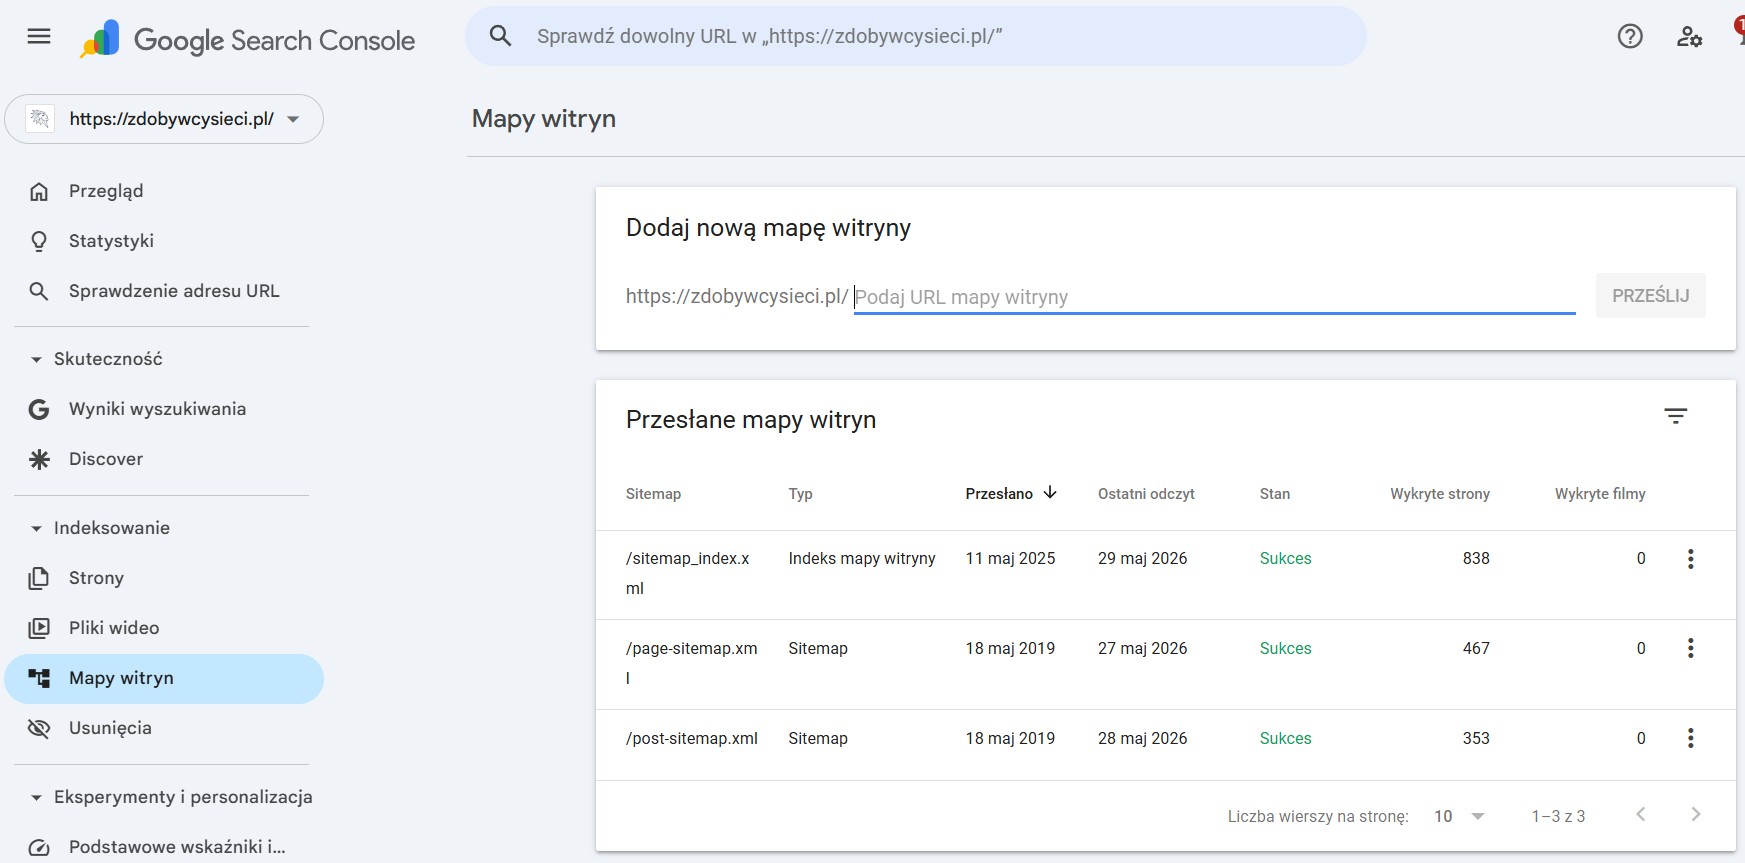Open the filter icon for submitted sitemaps
The image size is (1745, 863).
click(x=1676, y=416)
